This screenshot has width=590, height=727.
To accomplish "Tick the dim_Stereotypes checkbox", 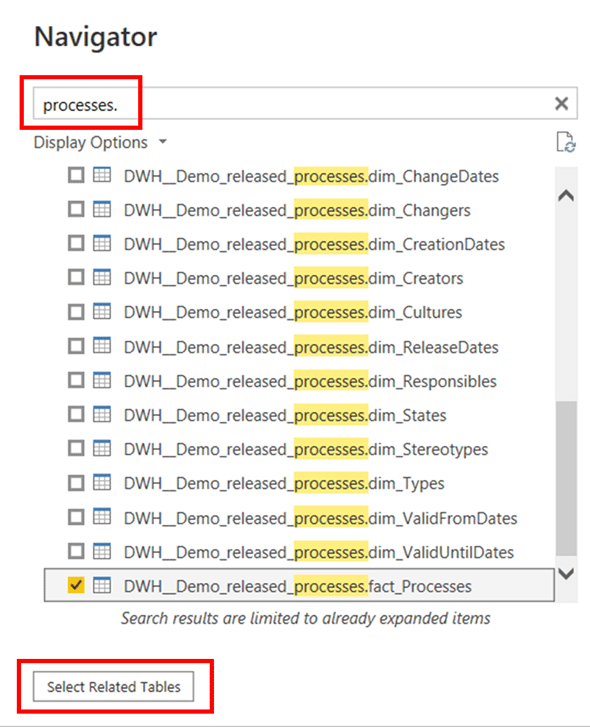I will pyautogui.click(x=76, y=448).
